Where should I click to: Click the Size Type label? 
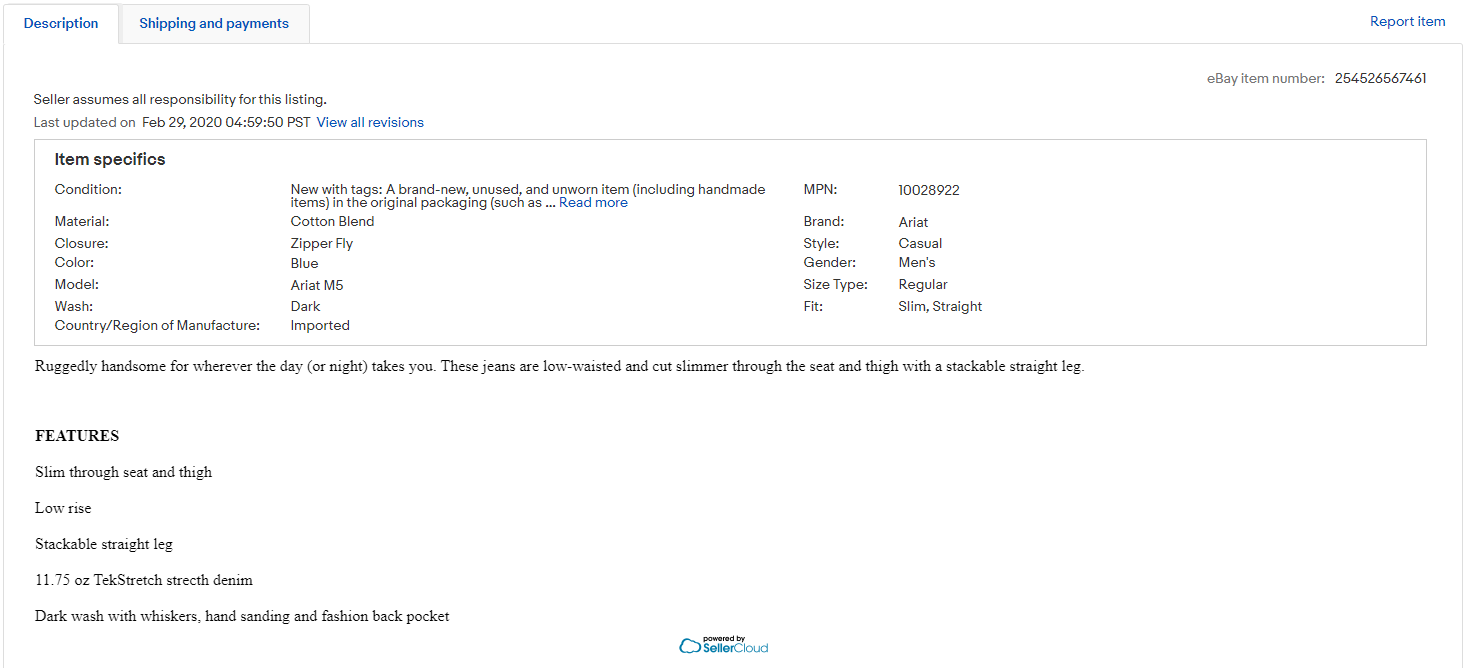(836, 284)
